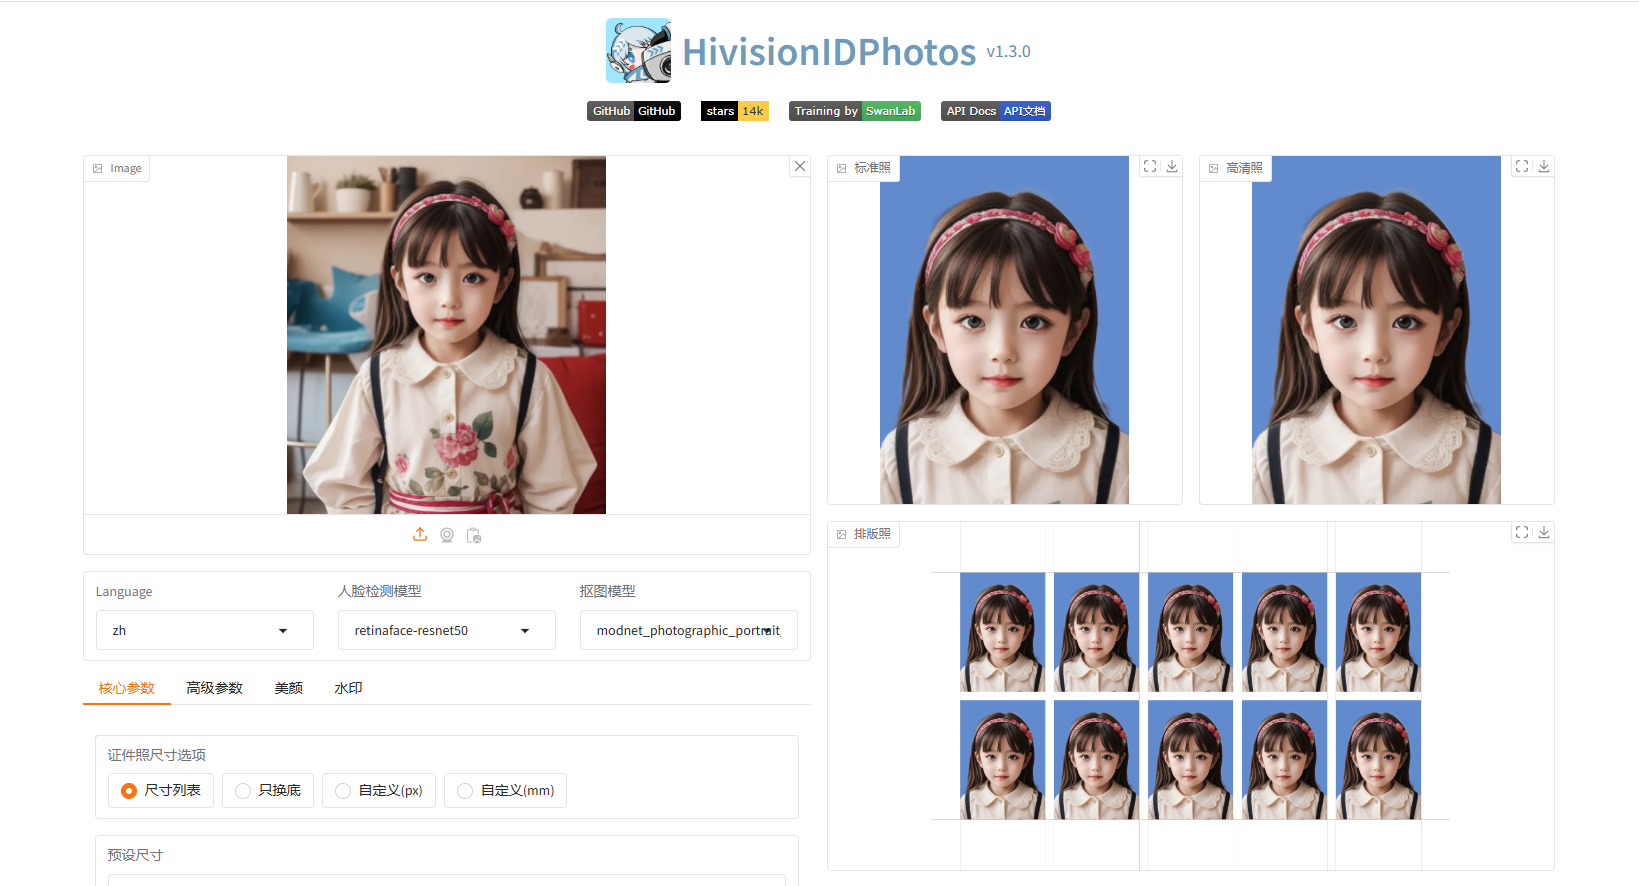The height and width of the screenshot is (886, 1639).
Task: Open the 人脸检测模型 dropdown retinaface-resnet50
Action: [x=447, y=630]
